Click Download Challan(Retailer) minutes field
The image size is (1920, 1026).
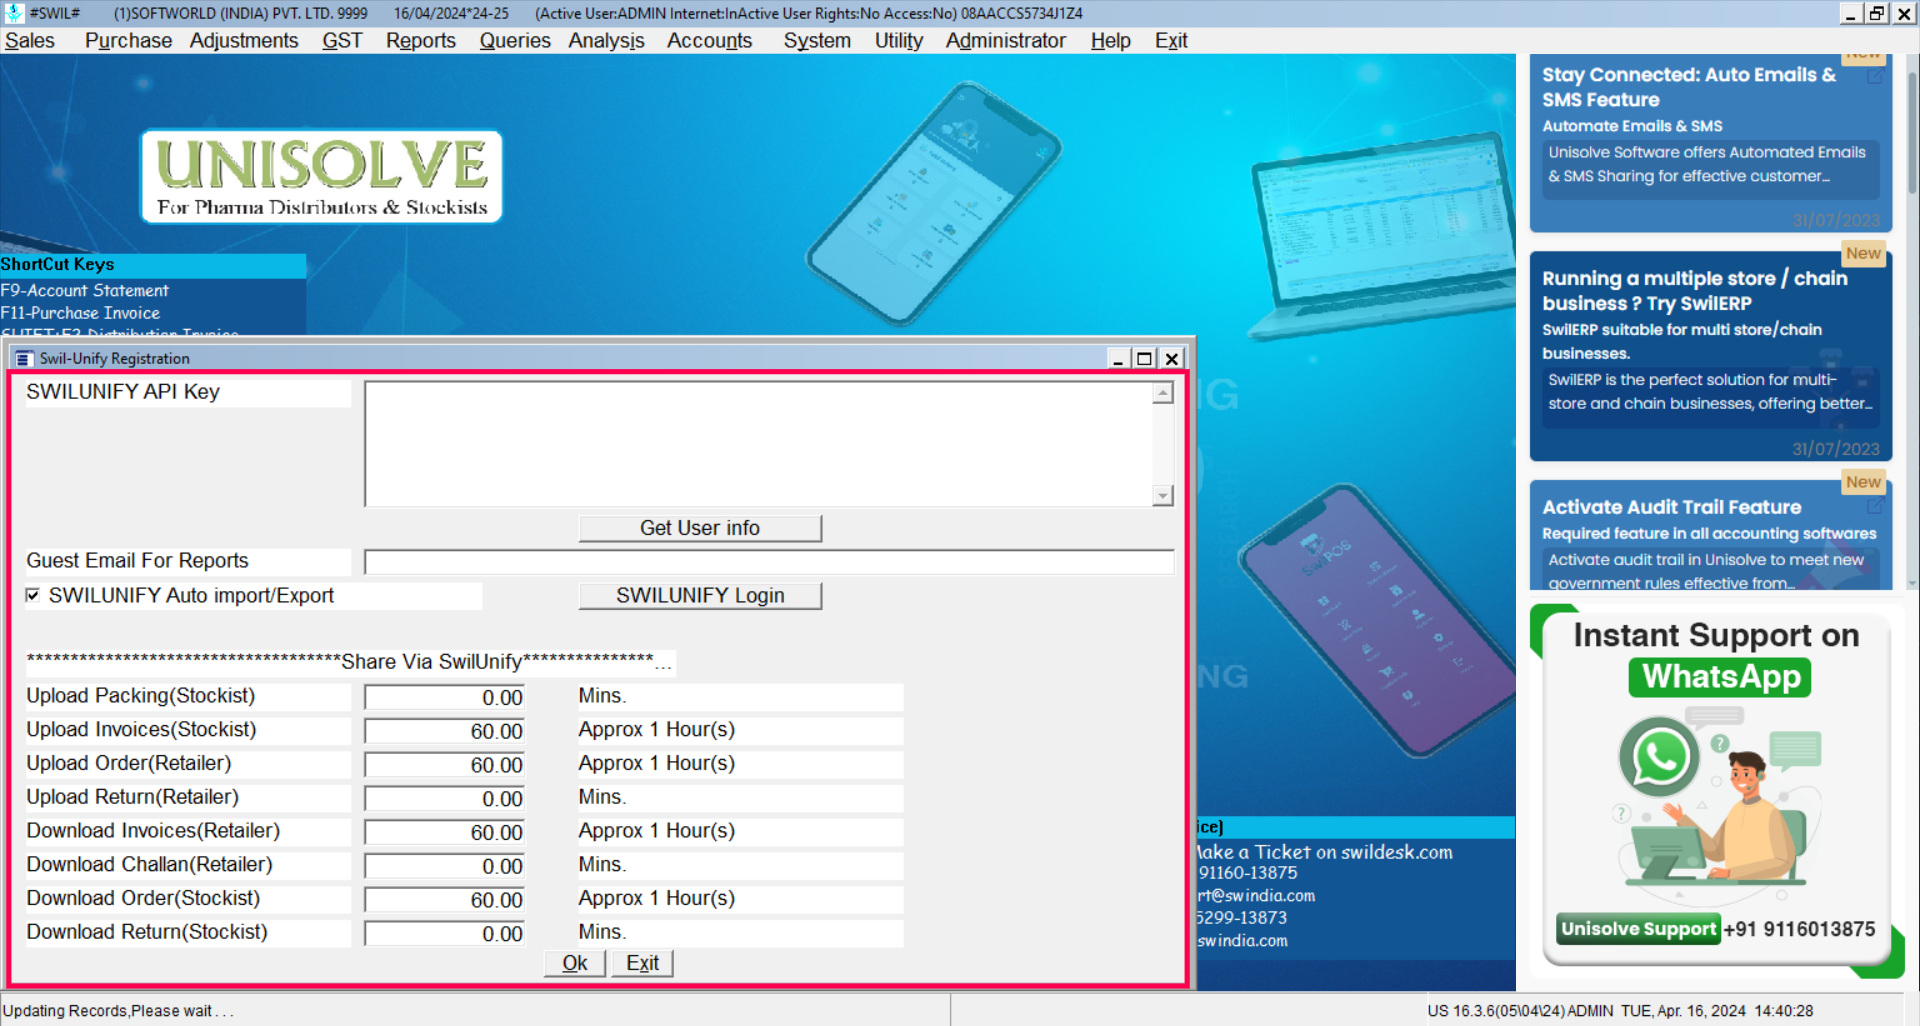tap(445, 866)
